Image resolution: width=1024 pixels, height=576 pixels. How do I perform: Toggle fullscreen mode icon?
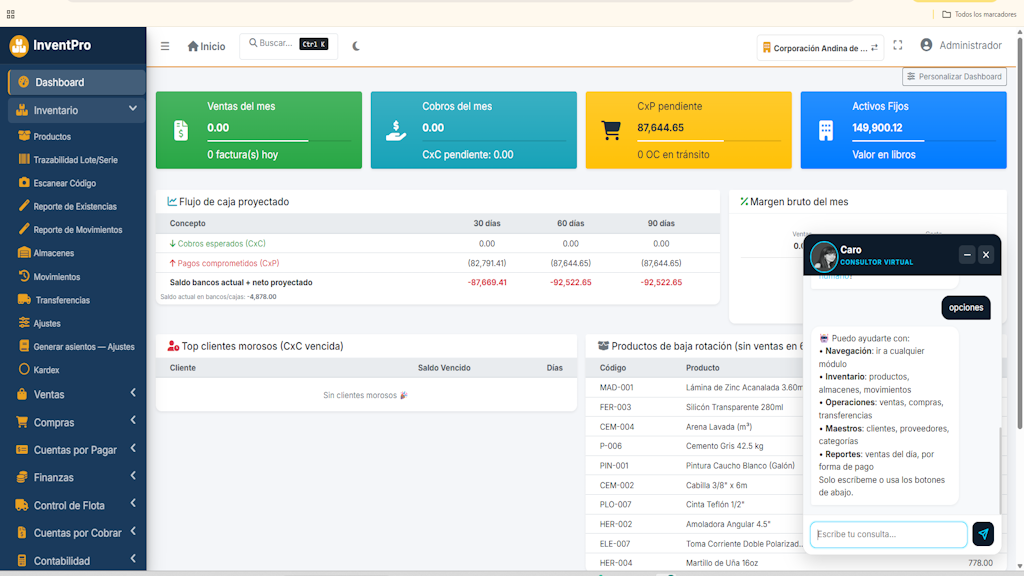click(x=898, y=45)
